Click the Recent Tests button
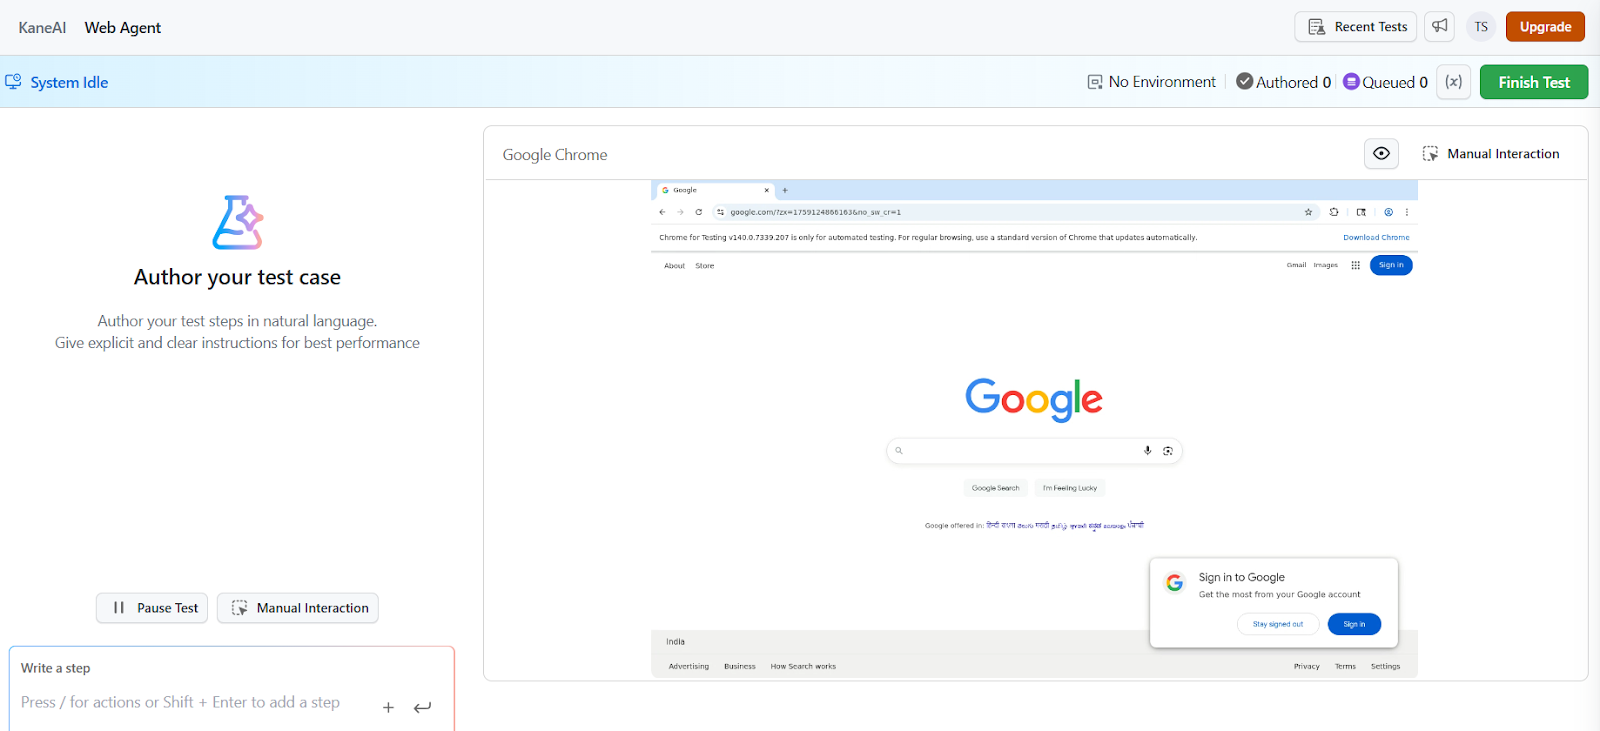1600x731 pixels. click(1355, 27)
